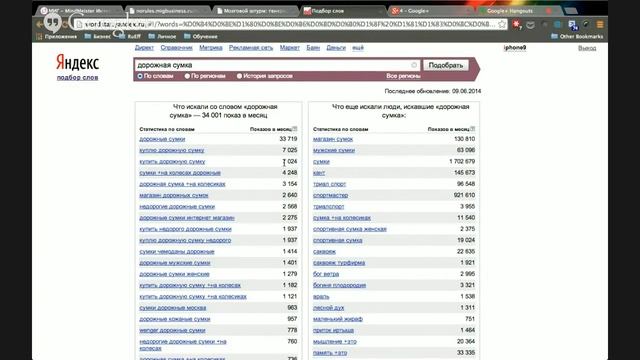Open the магазин дорожных сумок keyword link
The width and height of the screenshot is (640, 360).
tap(173, 195)
